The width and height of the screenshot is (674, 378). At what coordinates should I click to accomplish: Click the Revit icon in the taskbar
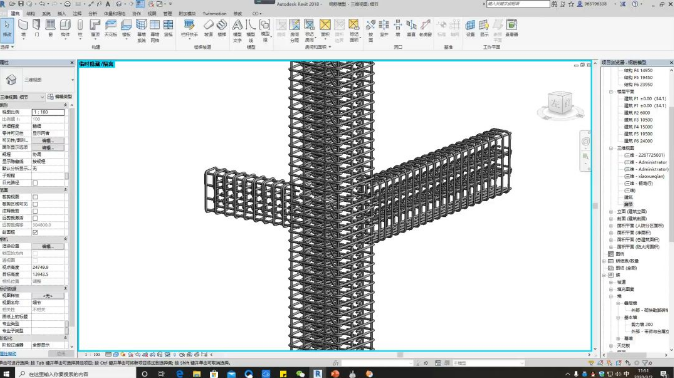[x=317, y=373]
